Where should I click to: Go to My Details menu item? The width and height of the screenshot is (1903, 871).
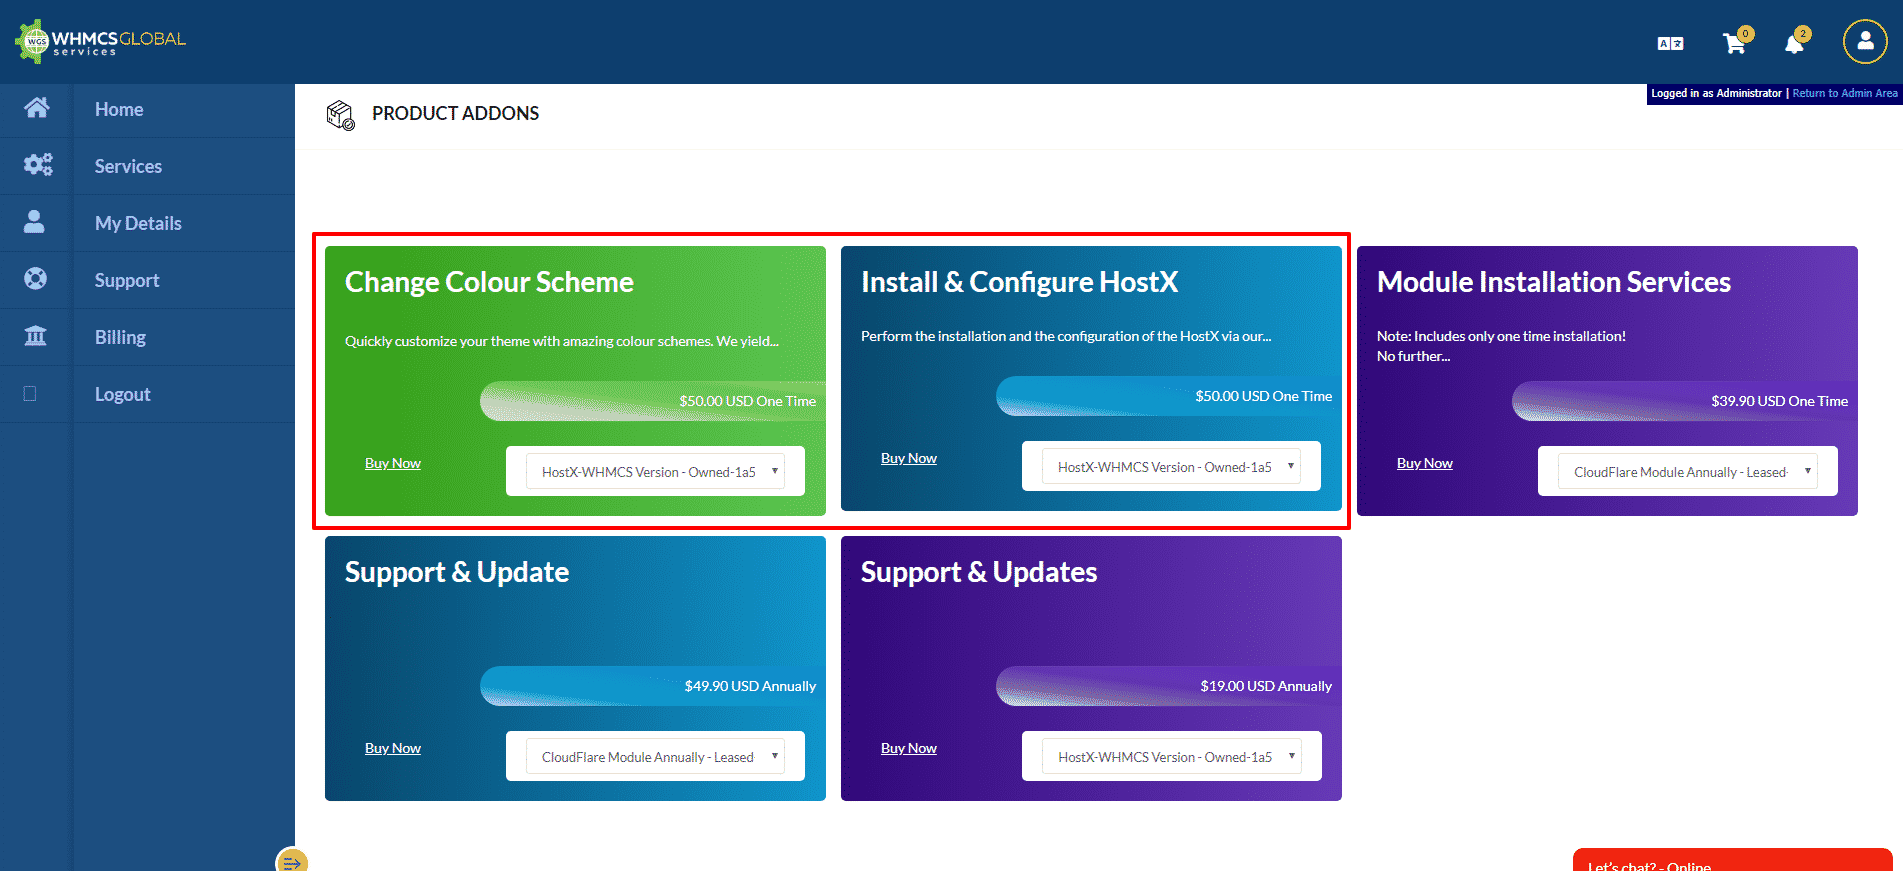(x=138, y=223)
